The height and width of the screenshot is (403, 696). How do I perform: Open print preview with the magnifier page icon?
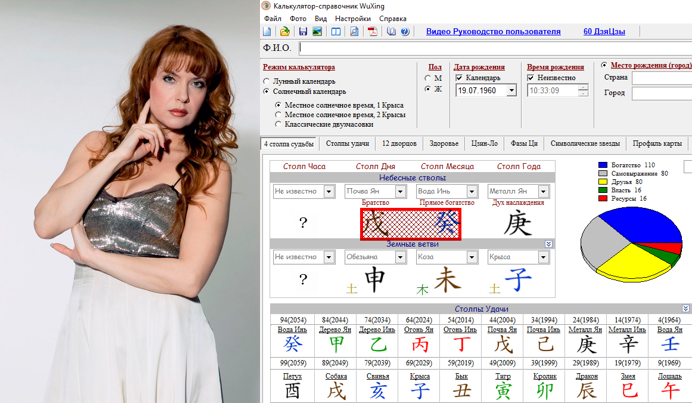tap(354, 32)
